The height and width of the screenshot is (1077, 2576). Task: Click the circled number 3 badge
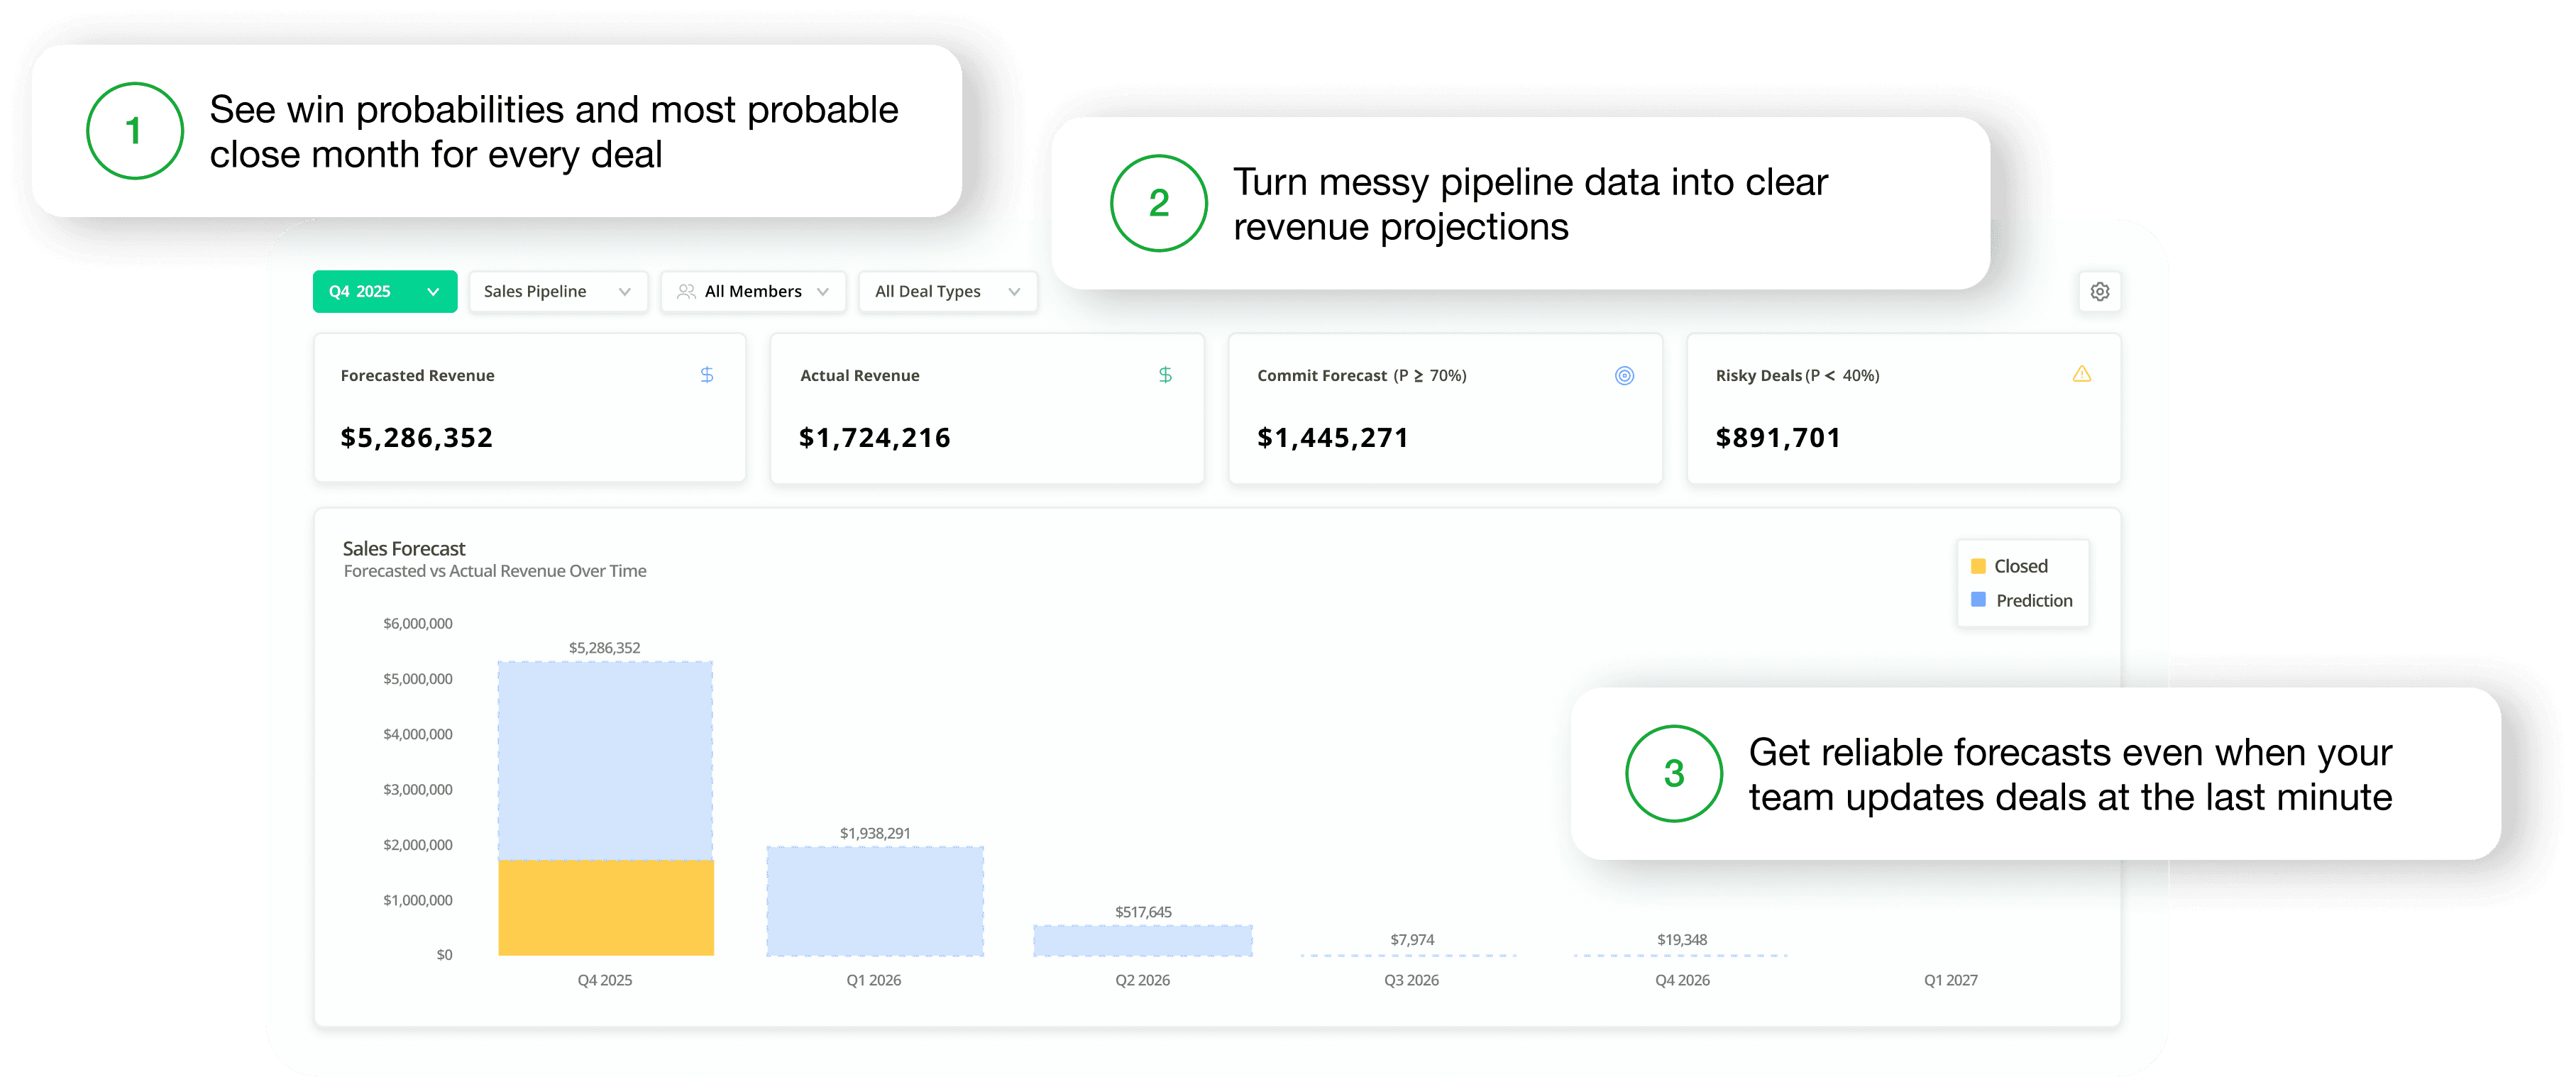(1673, 773)
